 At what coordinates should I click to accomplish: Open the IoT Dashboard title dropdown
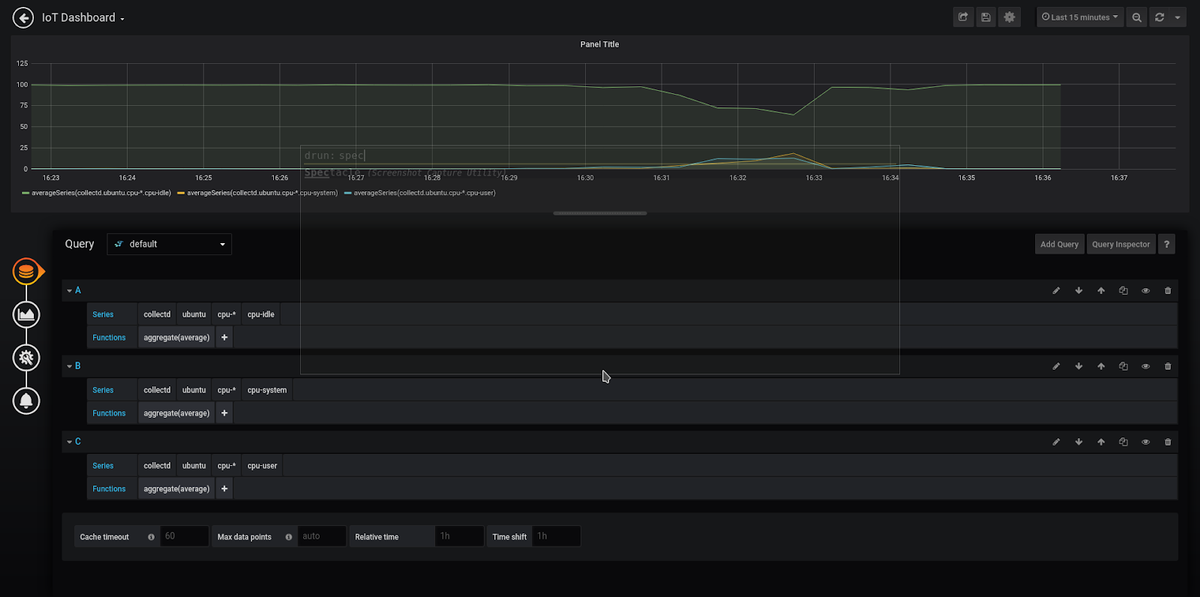[83, 18]
